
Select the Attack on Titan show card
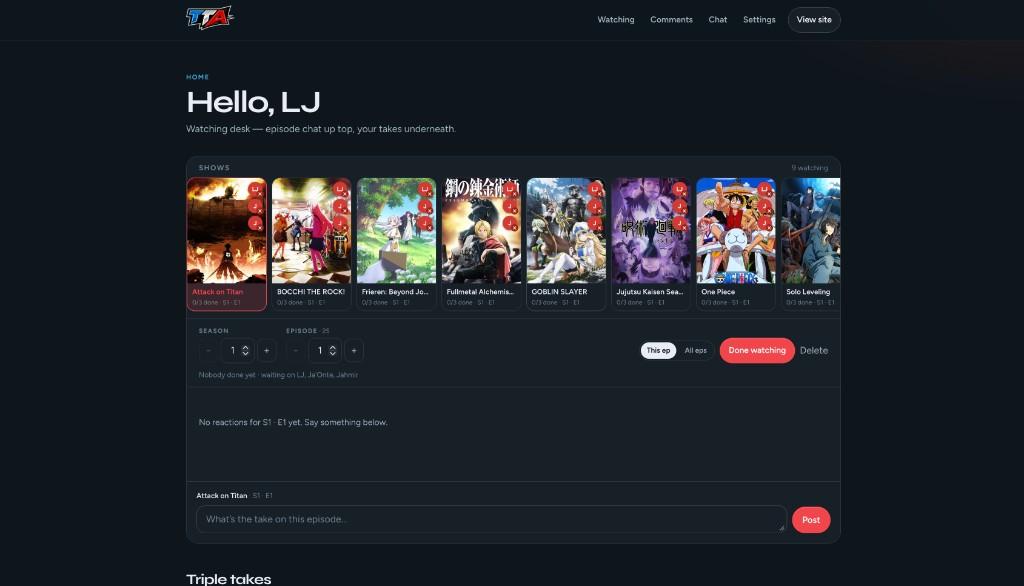227,244
